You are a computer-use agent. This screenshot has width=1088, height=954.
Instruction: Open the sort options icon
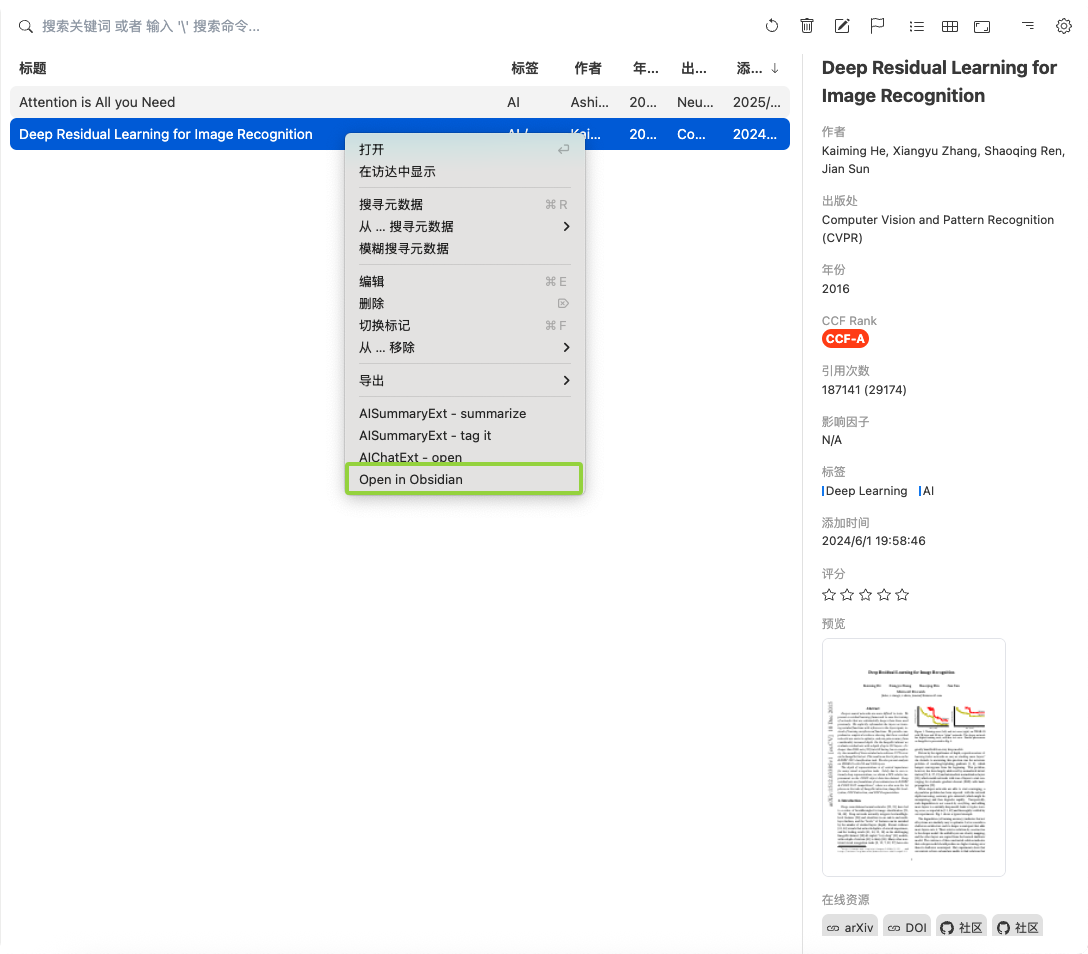1027,26
